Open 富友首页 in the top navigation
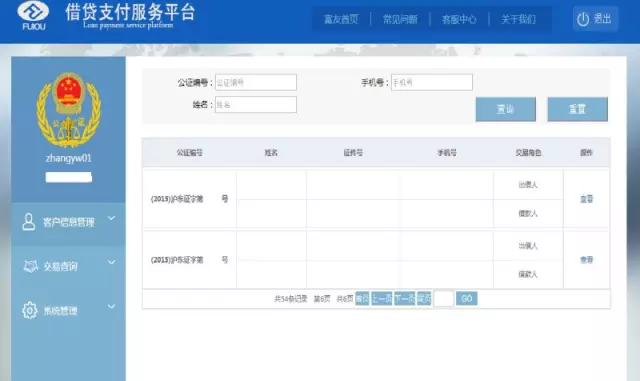Viewport: 640px width, 381px height. [341, 19]
